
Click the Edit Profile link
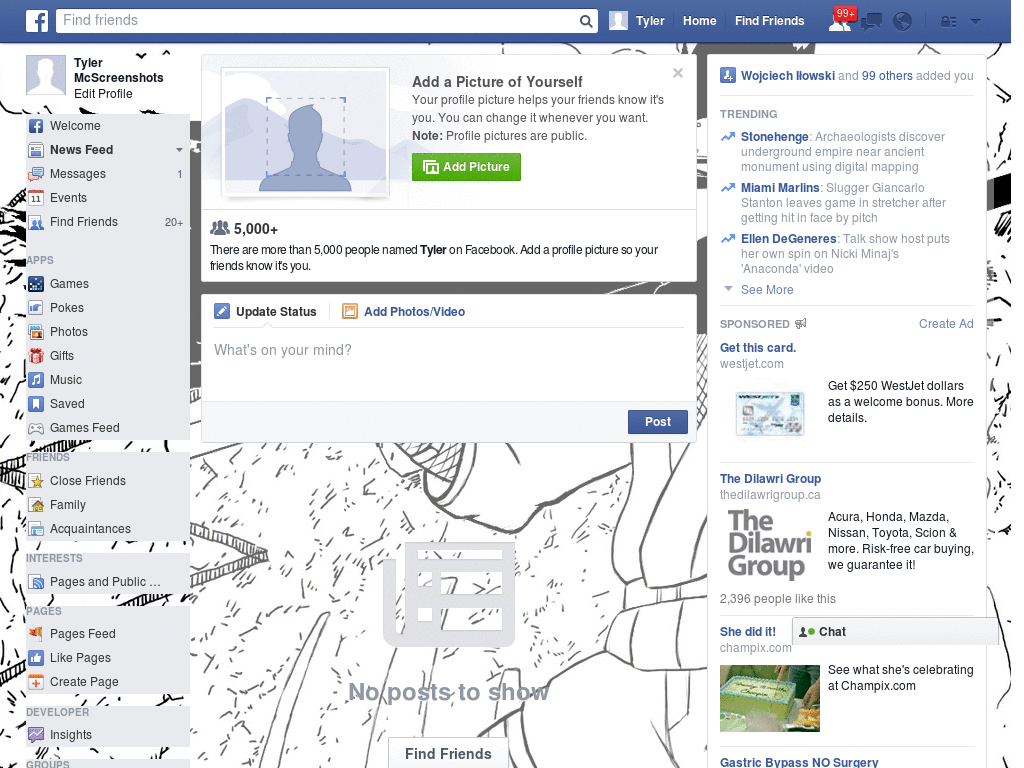click(103, 94)
